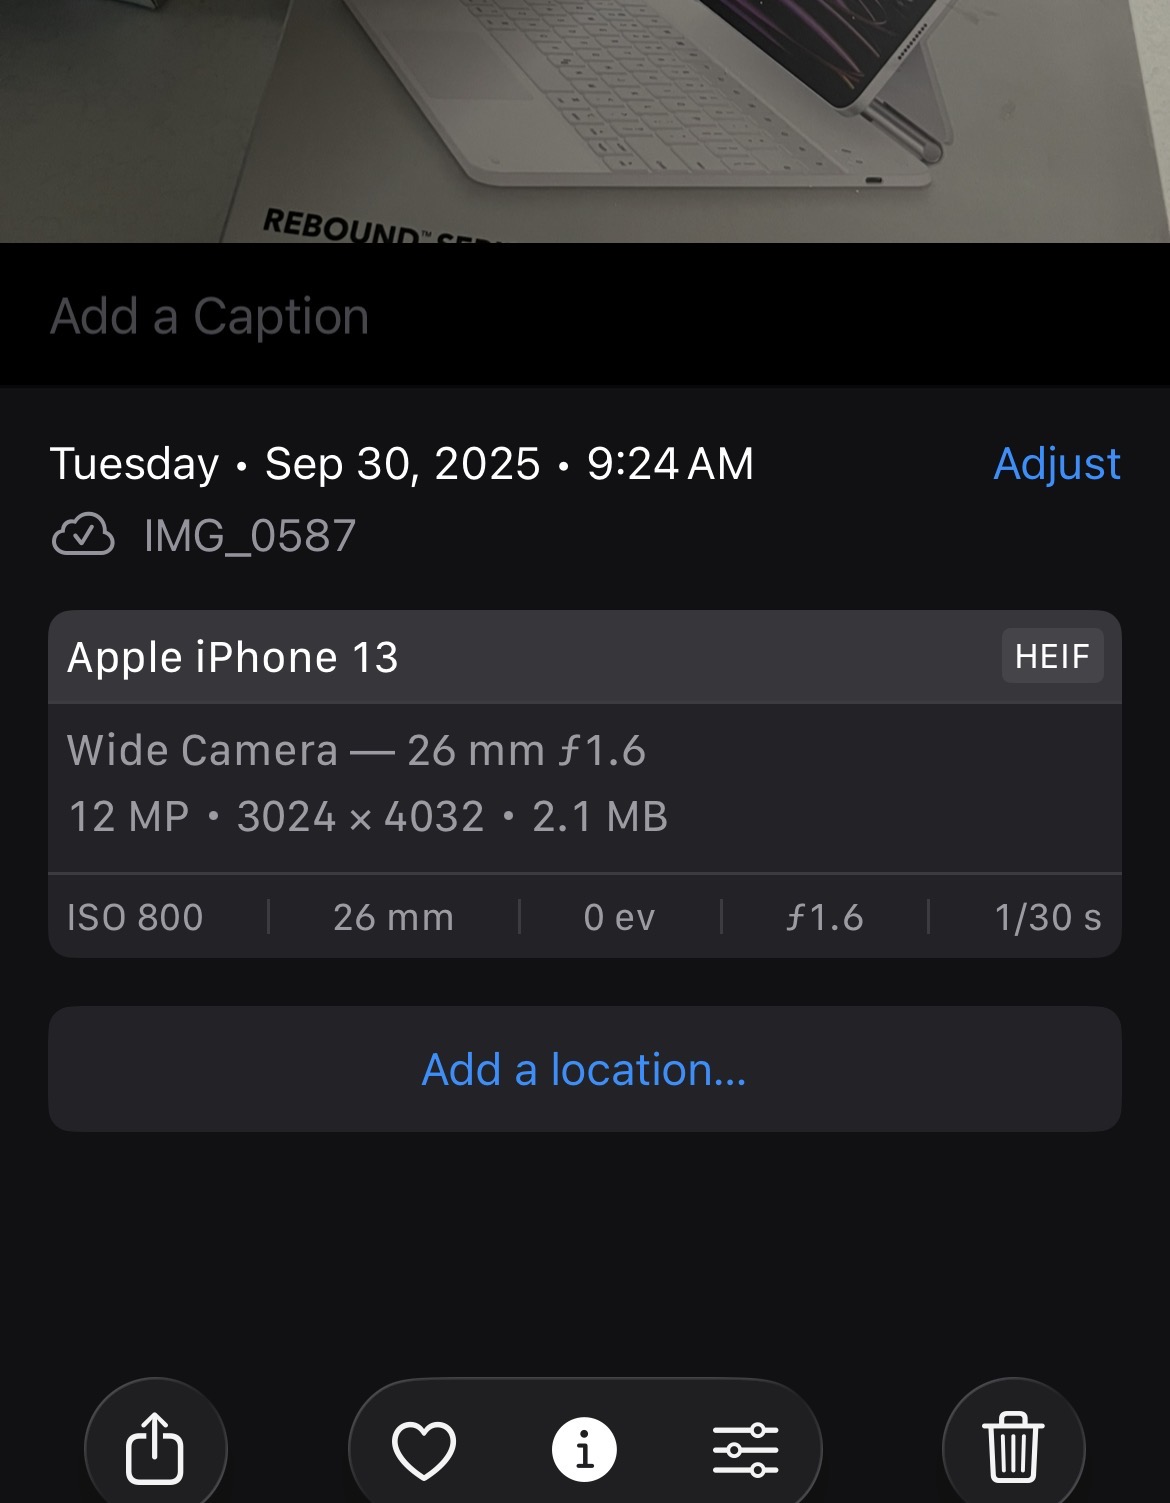Screen dimensions: 1170x1503
Task: Tap Adjust to change date
Action: (1056, 464)
